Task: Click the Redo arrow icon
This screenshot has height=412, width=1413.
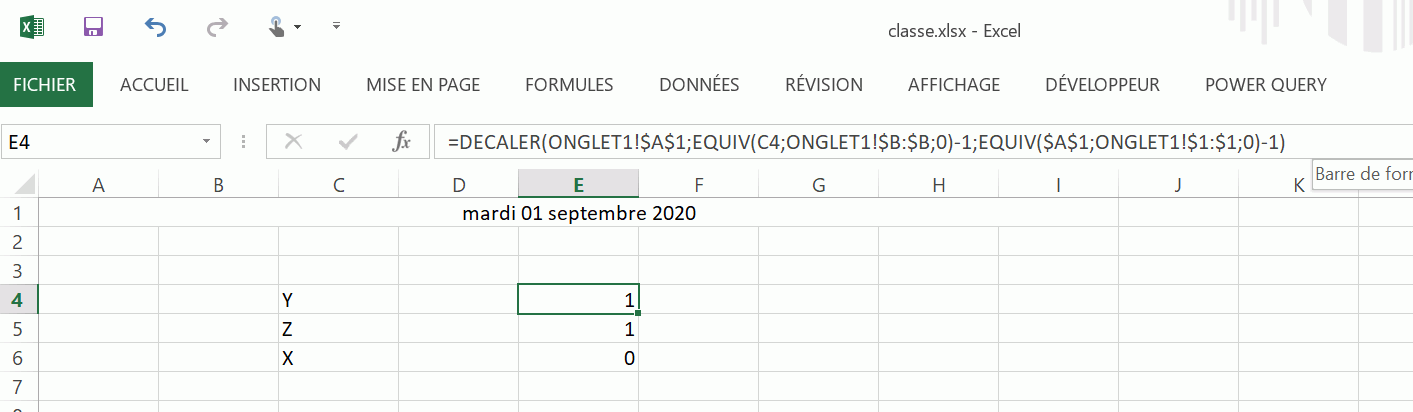Action: click(x=217, y=27)
